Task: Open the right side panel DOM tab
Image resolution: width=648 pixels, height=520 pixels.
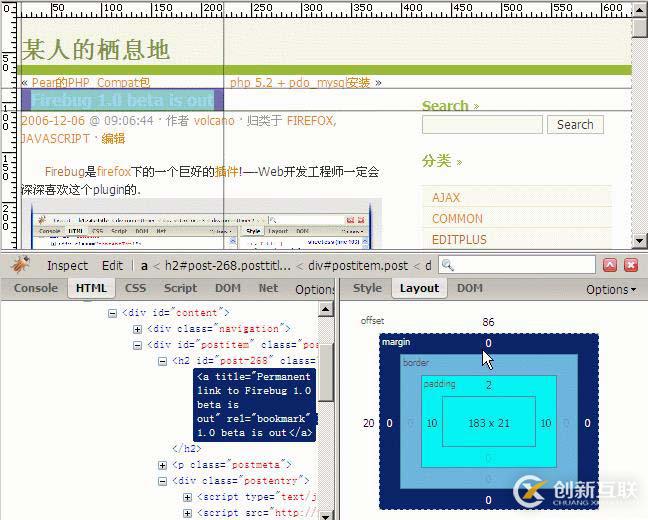Action: point(470,288)
